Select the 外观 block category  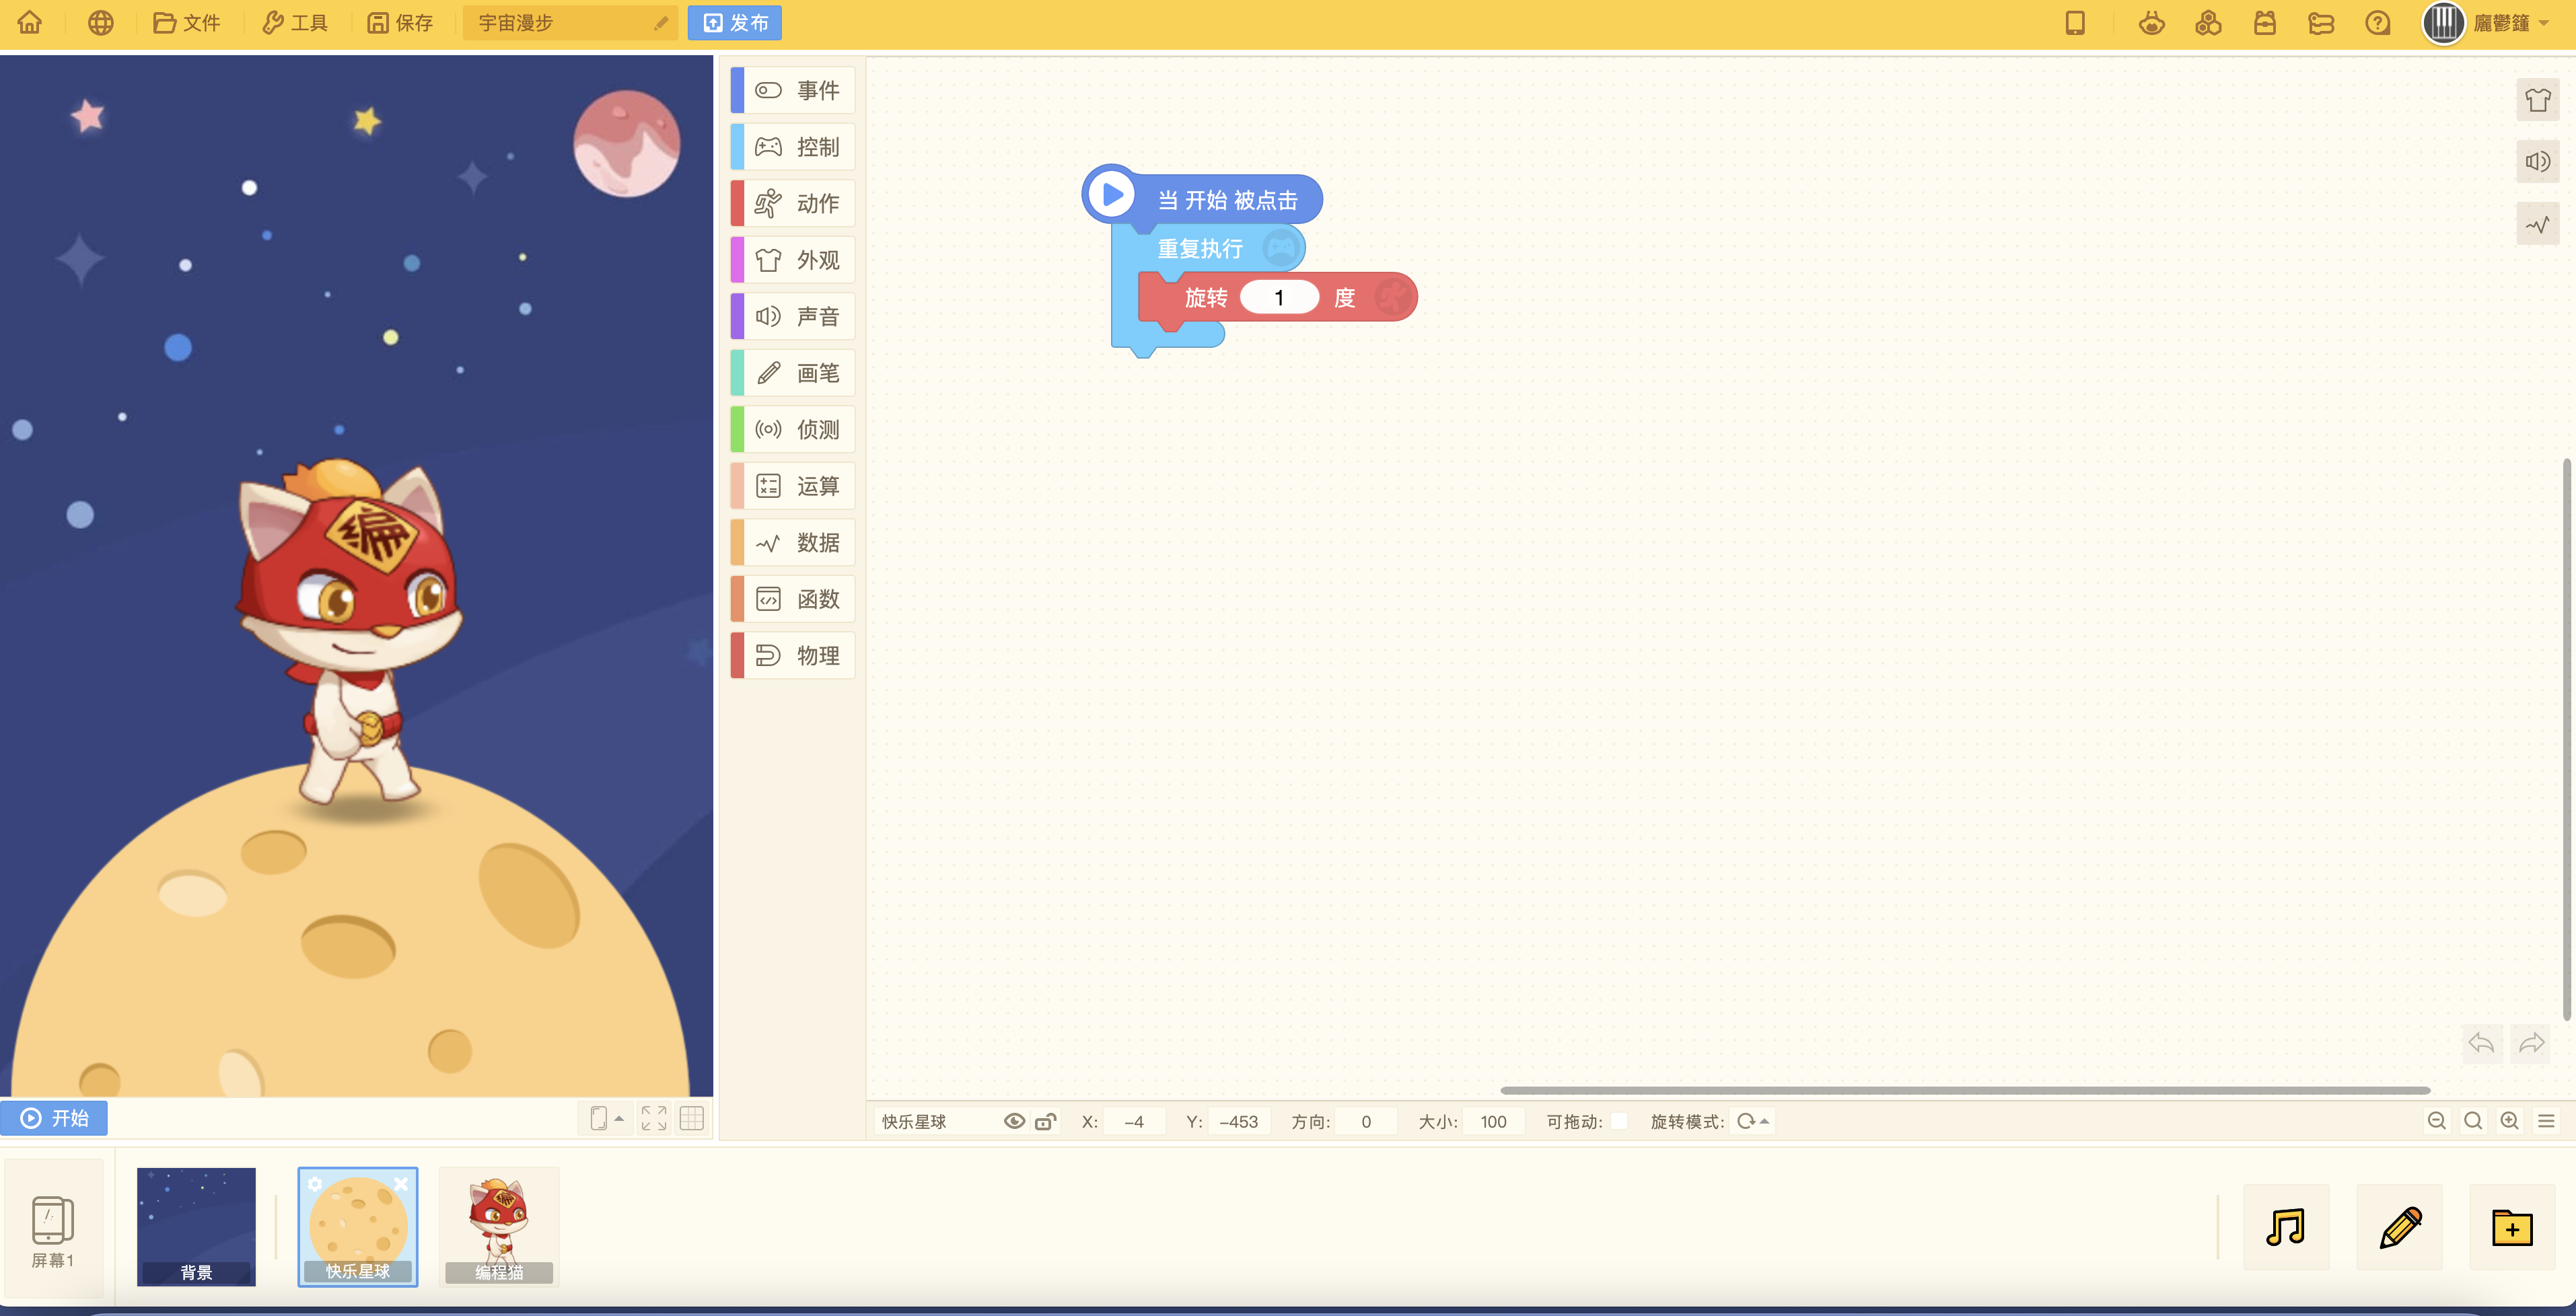[793, 260]
